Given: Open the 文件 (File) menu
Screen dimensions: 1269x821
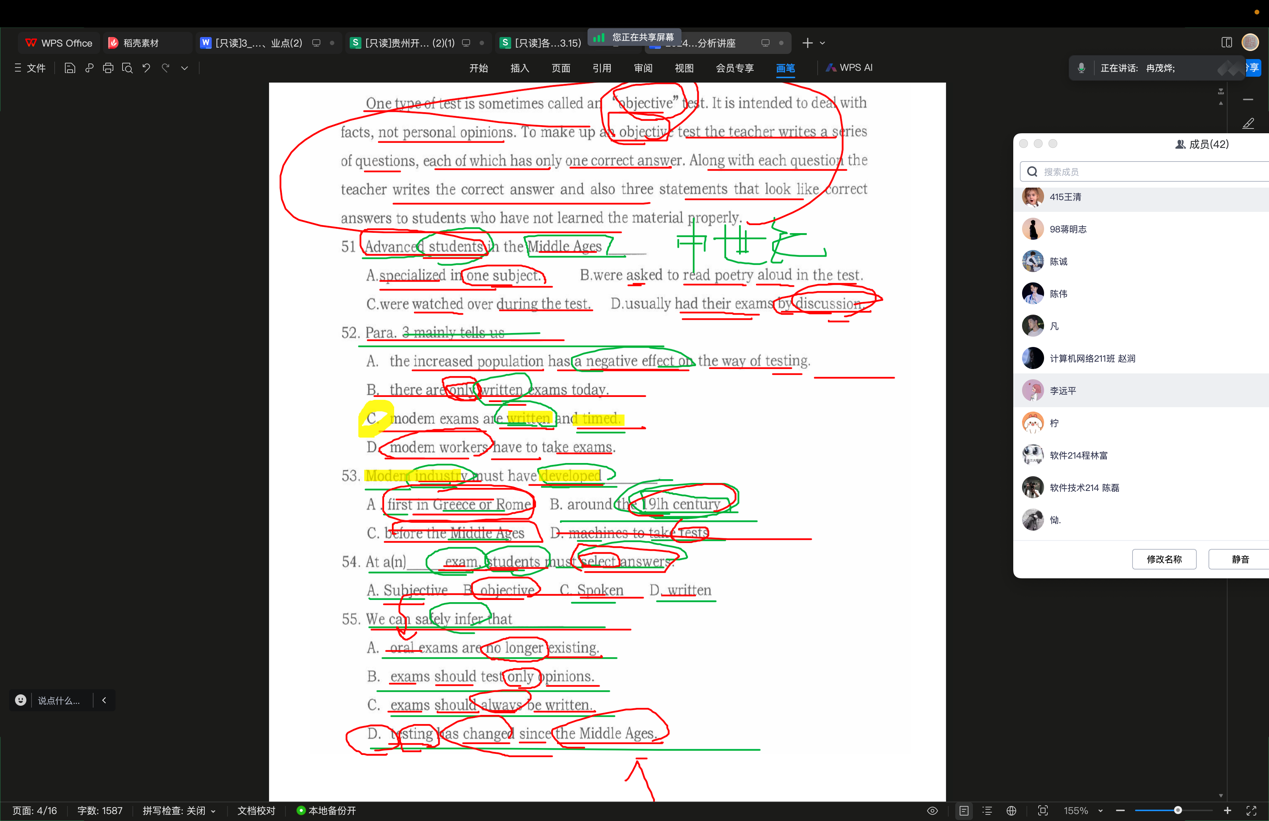Looking at the screenshot, I should [30, 68].
